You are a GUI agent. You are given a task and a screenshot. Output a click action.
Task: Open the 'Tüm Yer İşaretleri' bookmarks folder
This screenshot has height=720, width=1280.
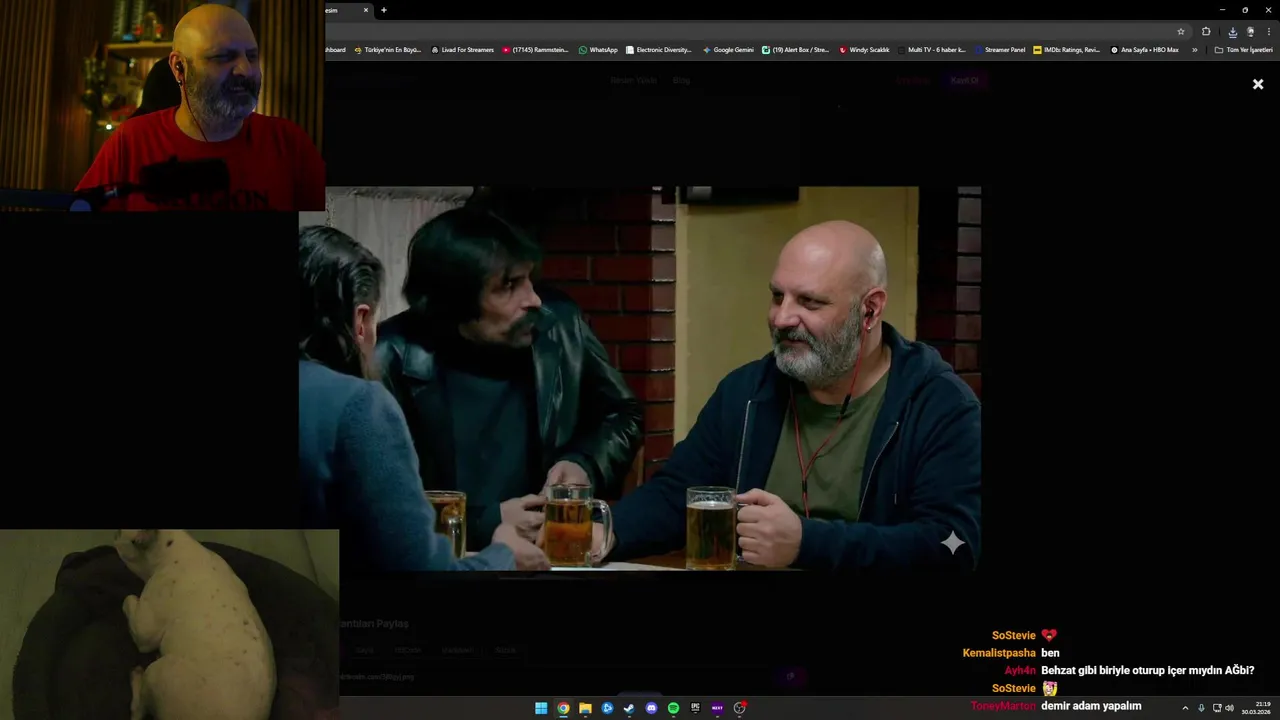[x=1243, y=49]
